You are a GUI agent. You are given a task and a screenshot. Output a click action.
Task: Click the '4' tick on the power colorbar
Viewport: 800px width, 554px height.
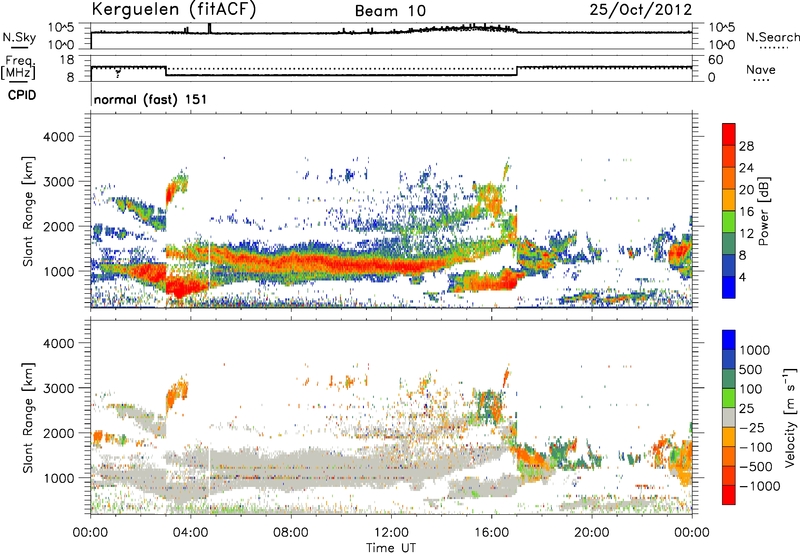click(x=742, y=277)
